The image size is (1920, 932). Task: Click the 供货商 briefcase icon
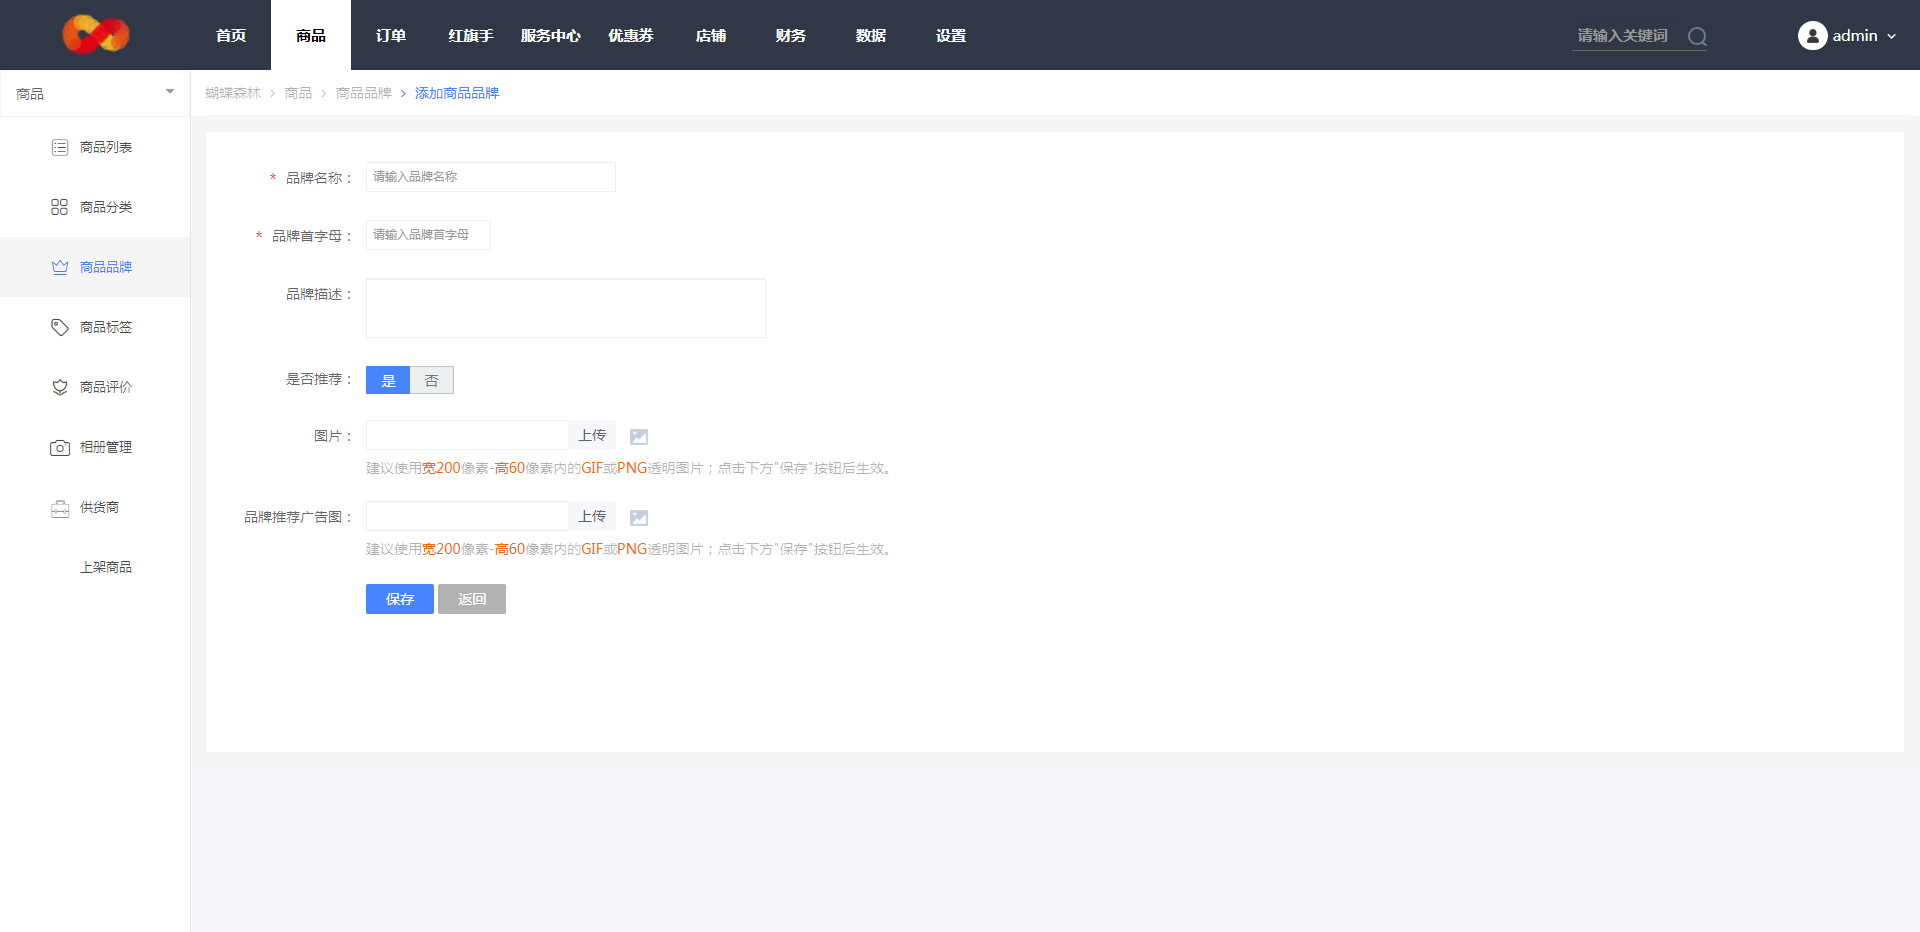(60, 507)
